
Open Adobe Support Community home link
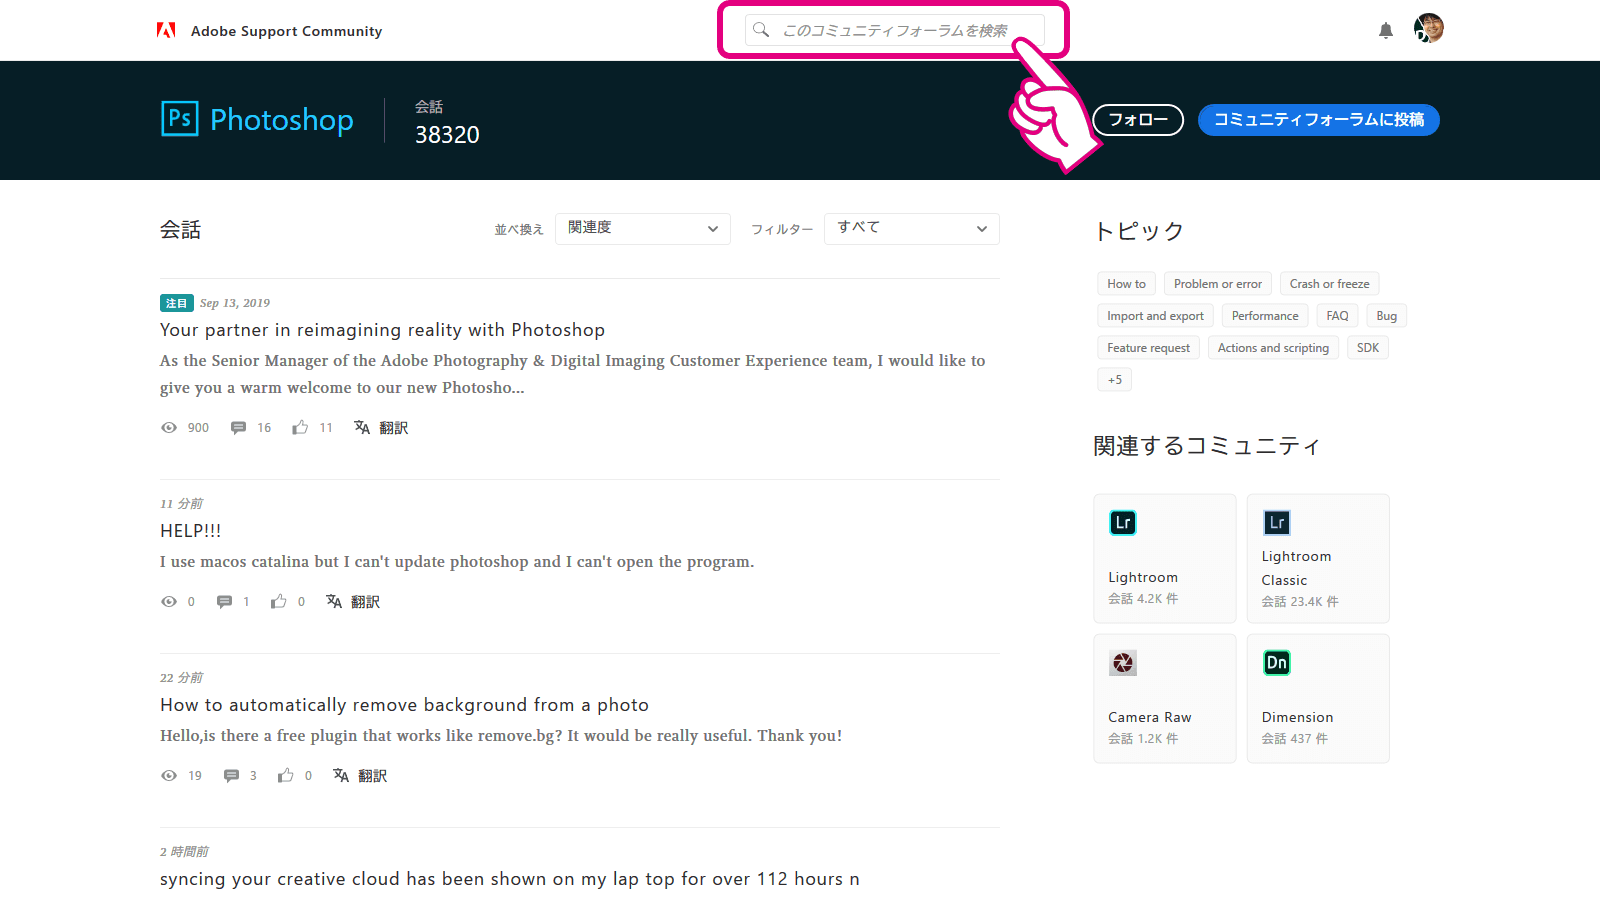coord(286,31)
